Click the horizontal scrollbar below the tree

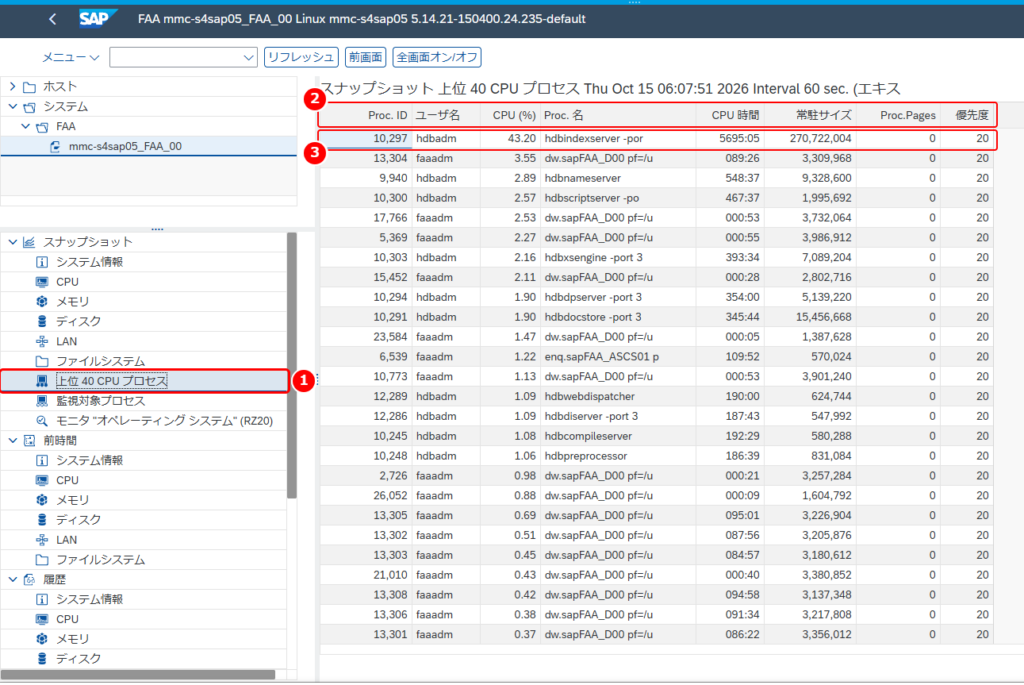138,675
